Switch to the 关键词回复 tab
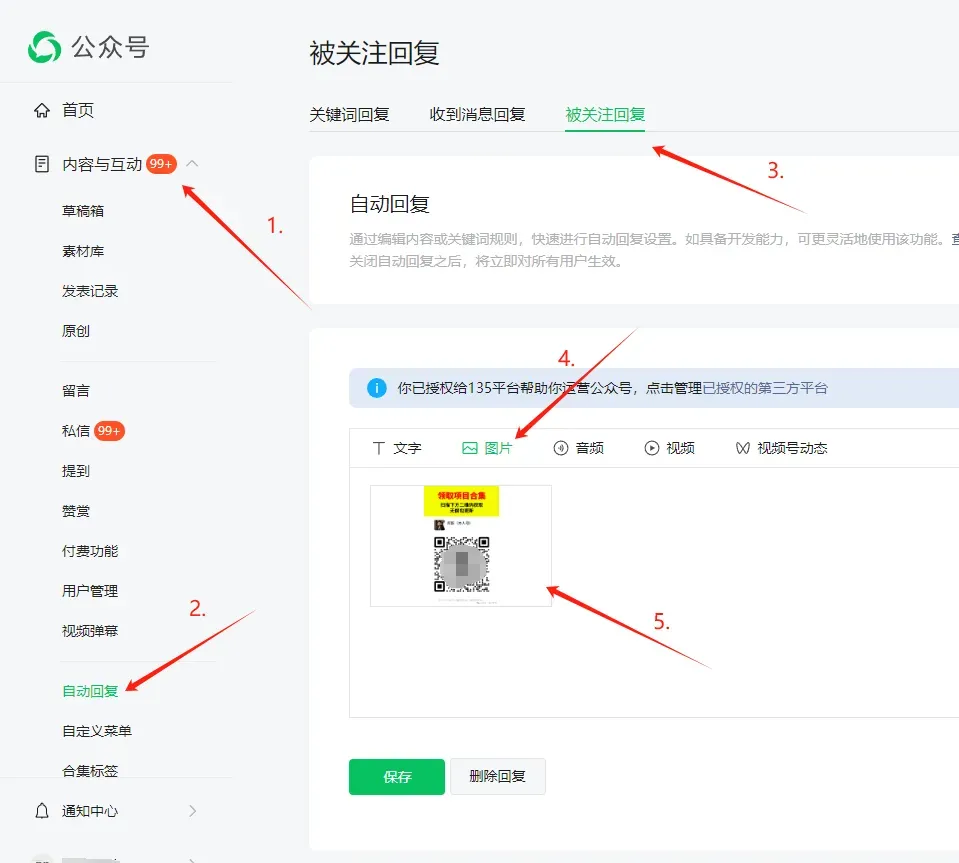Viewport: 959px width, 863px height. pos(349,114)
